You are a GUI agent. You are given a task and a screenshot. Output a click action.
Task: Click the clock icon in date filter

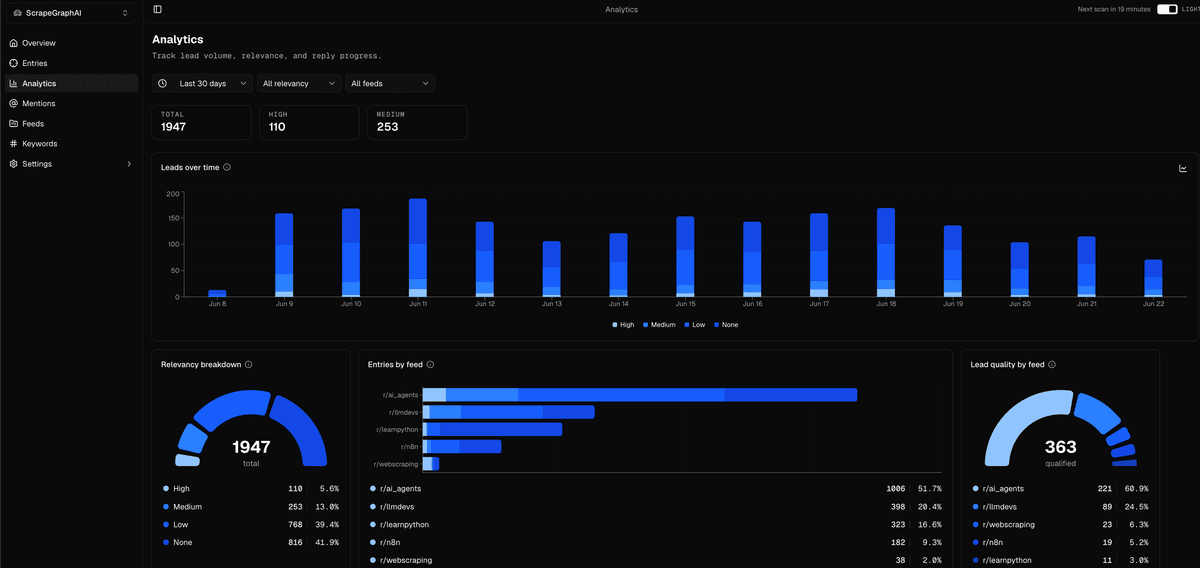[x=163, y=84]
